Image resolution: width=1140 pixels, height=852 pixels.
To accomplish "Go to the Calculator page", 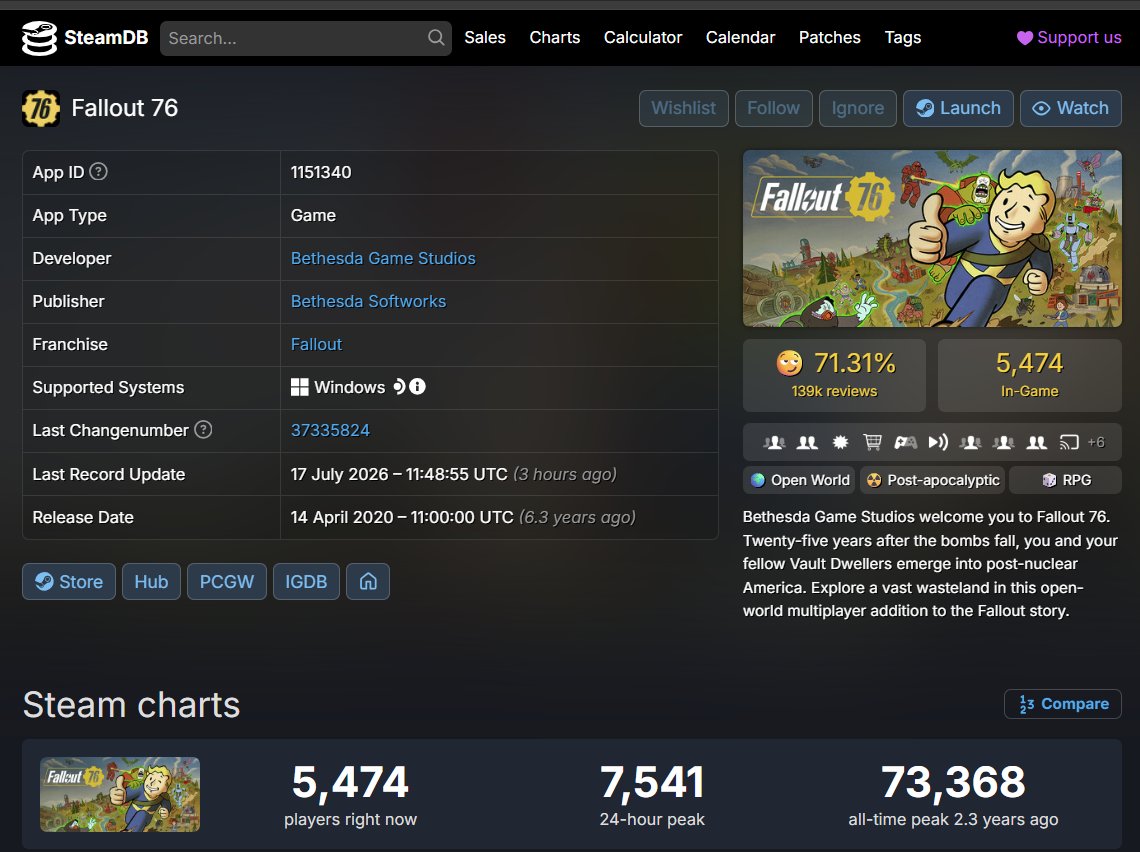I will click(x=643, y=38).
